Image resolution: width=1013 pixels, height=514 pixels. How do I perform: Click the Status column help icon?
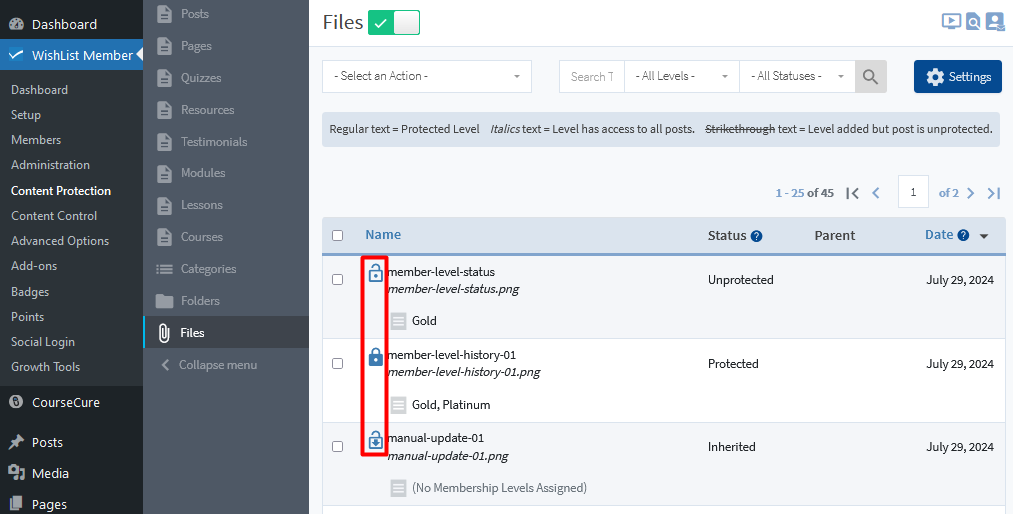coord(757,236)
